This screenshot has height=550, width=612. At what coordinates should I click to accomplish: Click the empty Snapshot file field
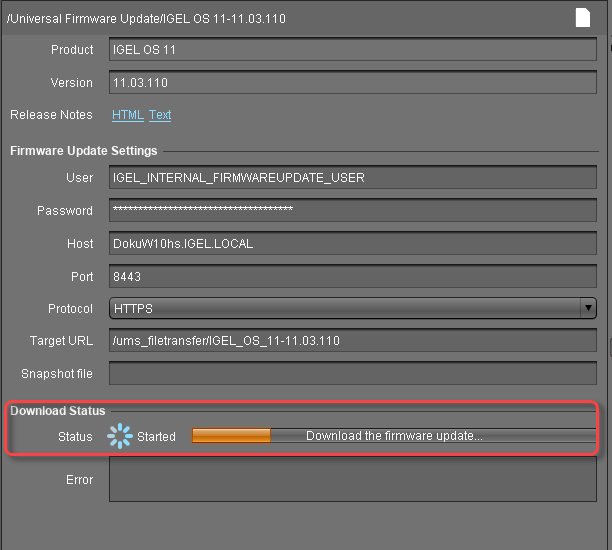(352, 374)
